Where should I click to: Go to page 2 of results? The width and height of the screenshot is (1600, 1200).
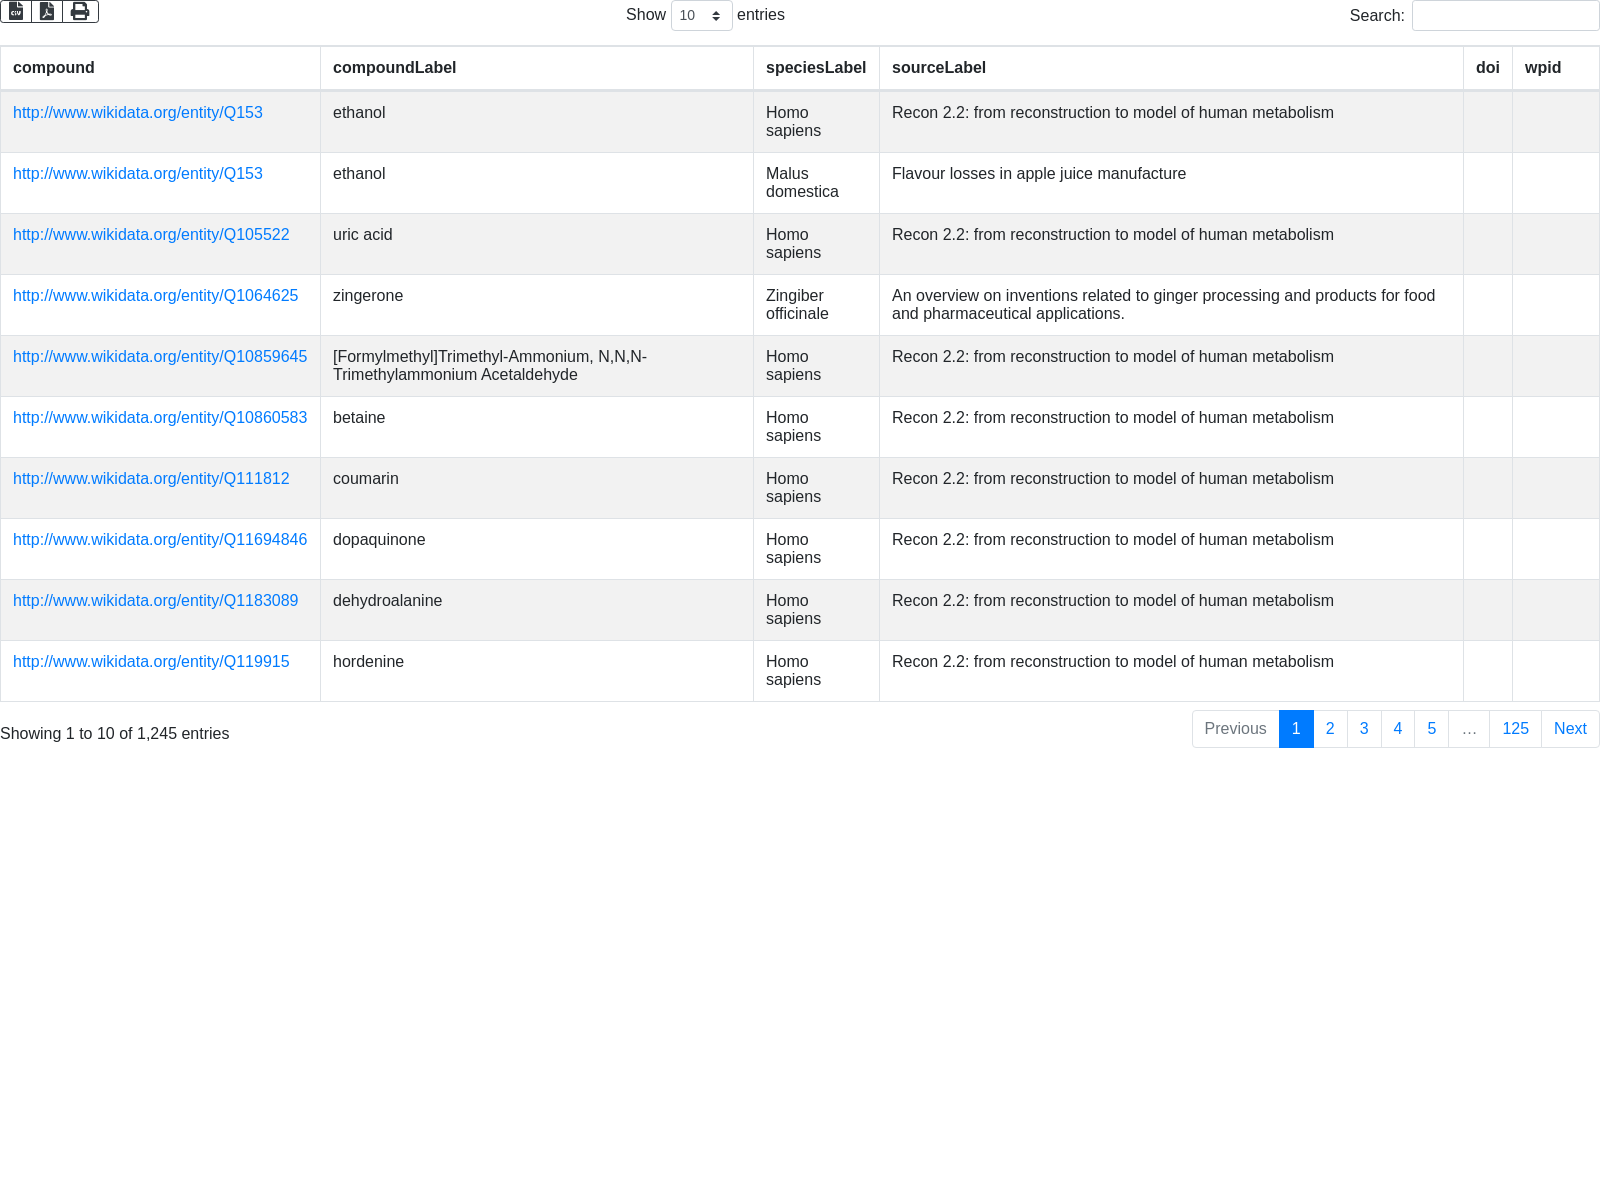pos(1330,729)
